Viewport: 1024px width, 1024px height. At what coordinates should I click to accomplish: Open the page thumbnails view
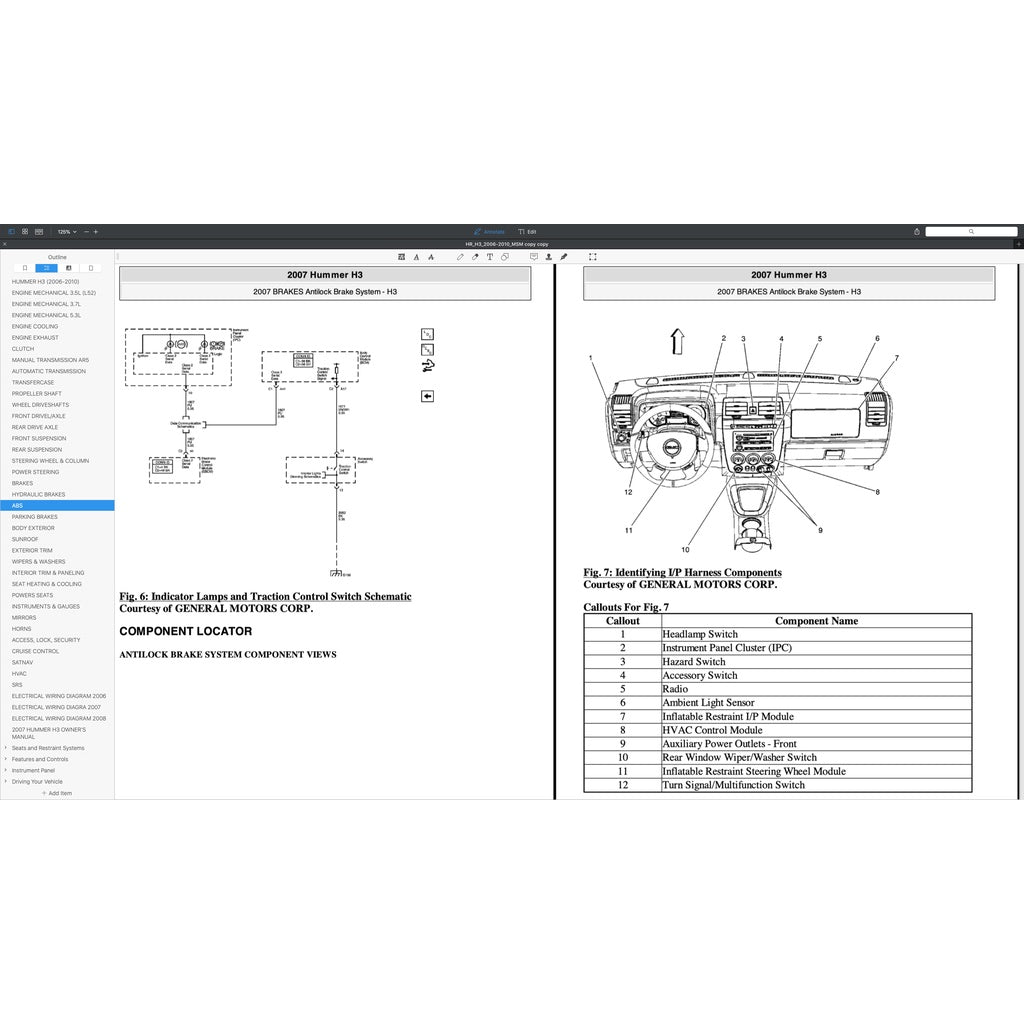click(24, 231)
